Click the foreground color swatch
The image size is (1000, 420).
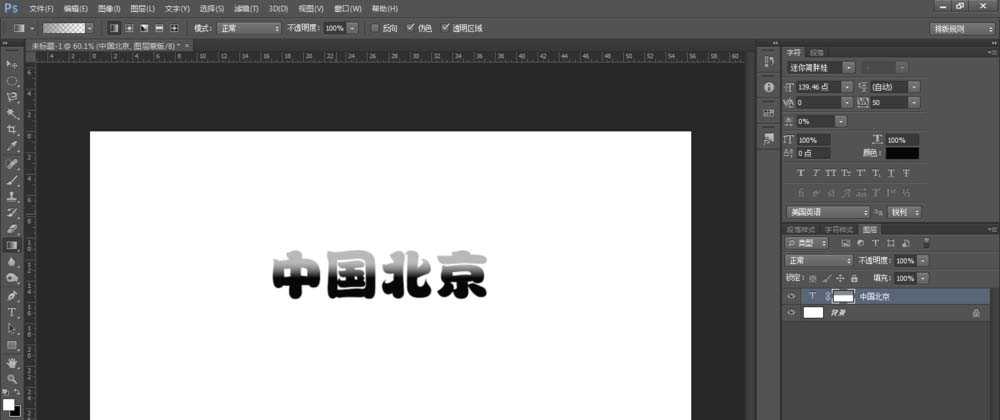(8, 405)
